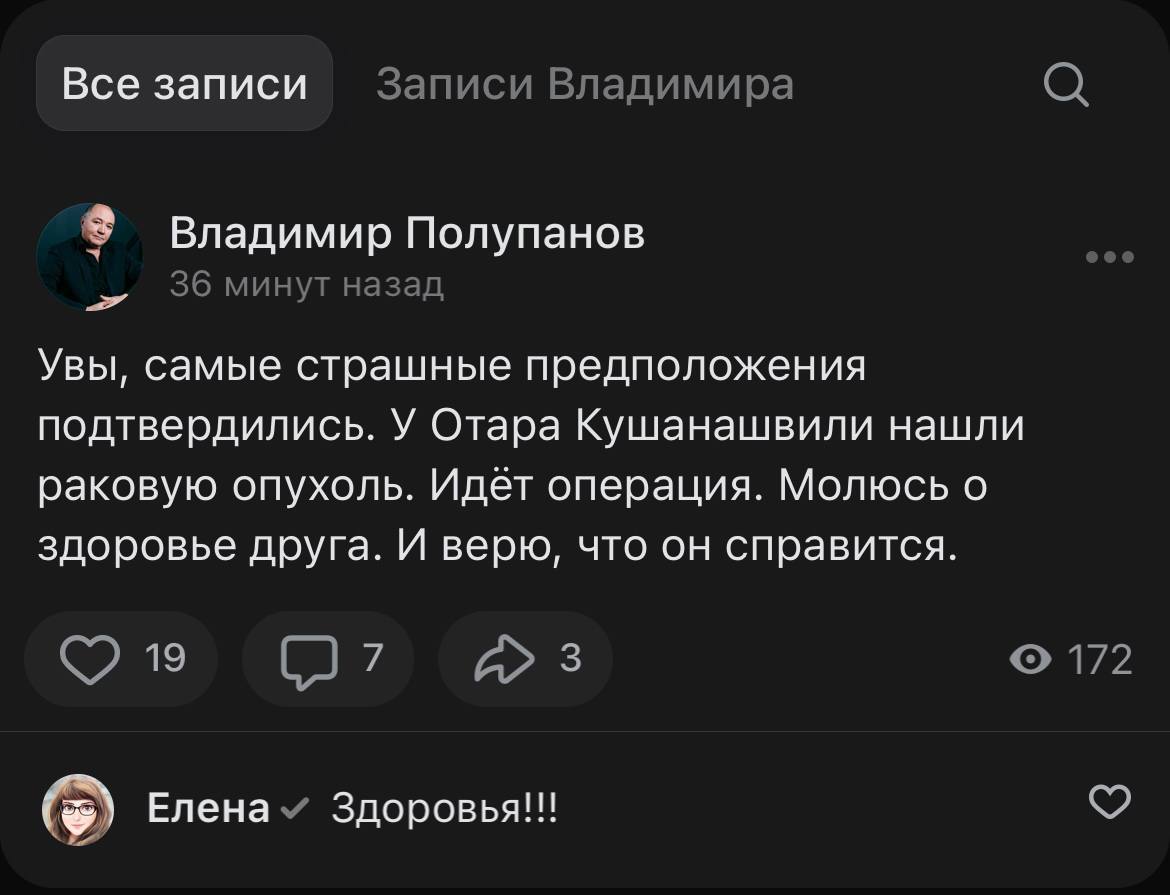Viewport: 1170px width, 895px height.
Task: Click the verified checkmark beside Elena
Action: click(297, 808)
